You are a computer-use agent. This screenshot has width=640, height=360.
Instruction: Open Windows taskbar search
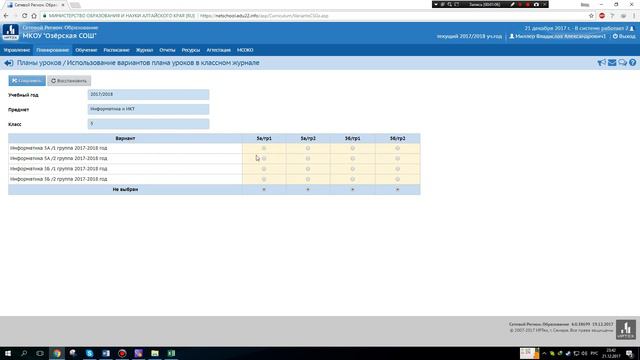click(24, 353)
